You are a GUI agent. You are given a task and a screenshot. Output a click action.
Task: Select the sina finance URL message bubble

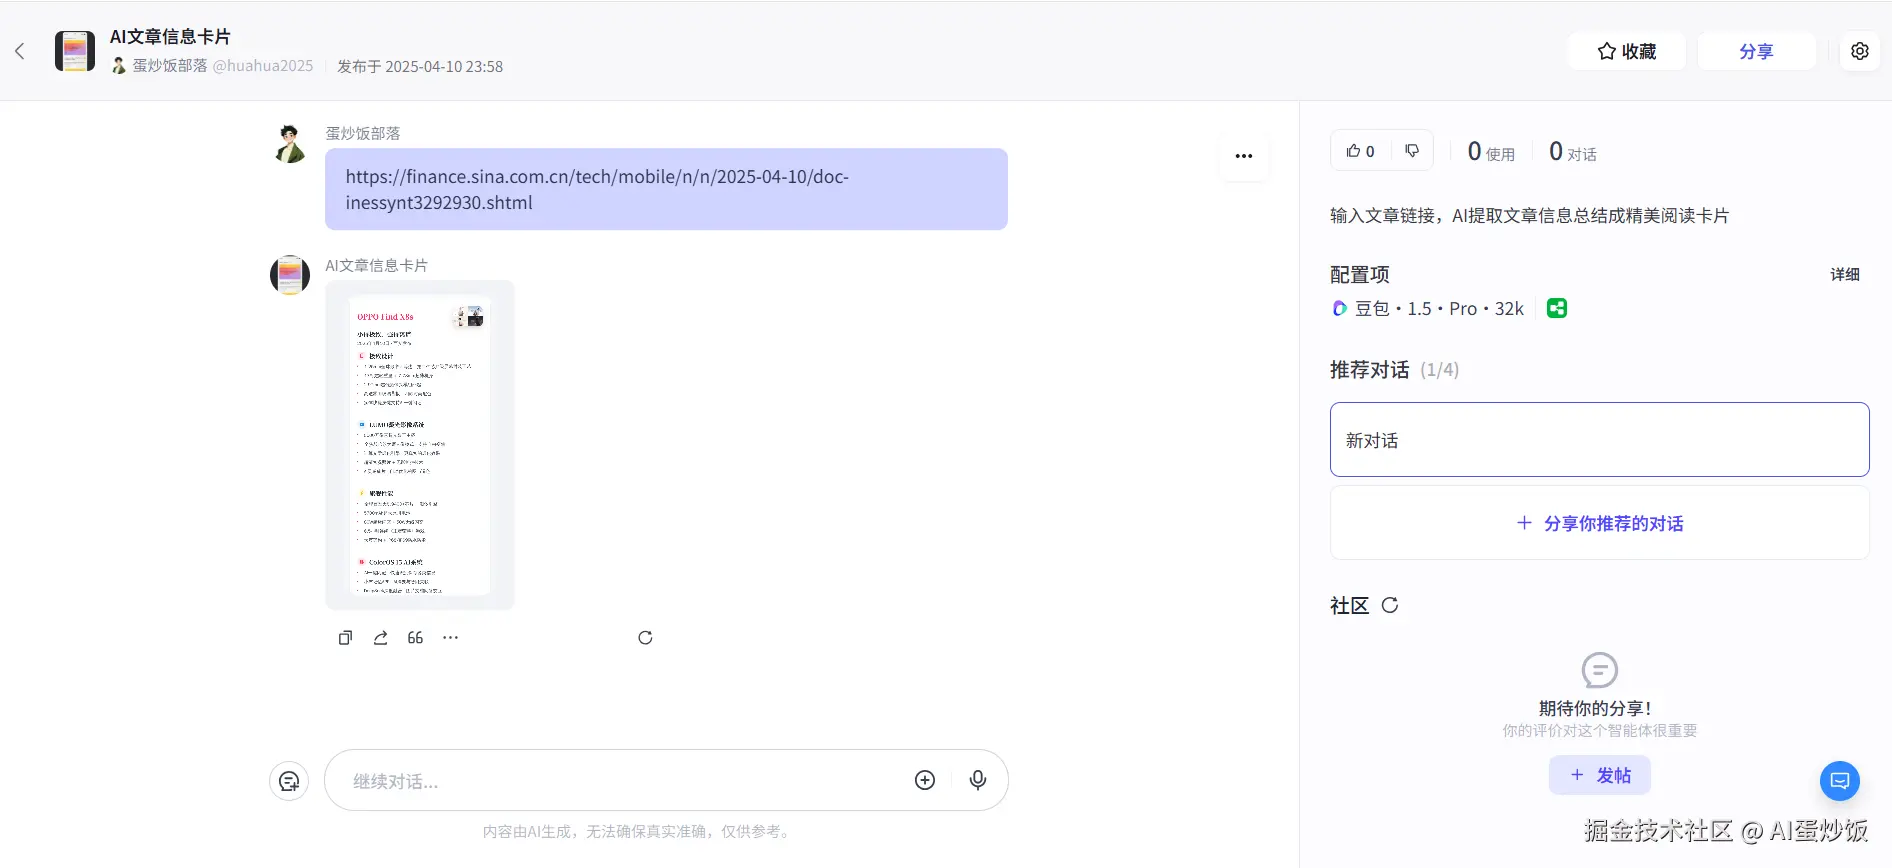point(666,189)
